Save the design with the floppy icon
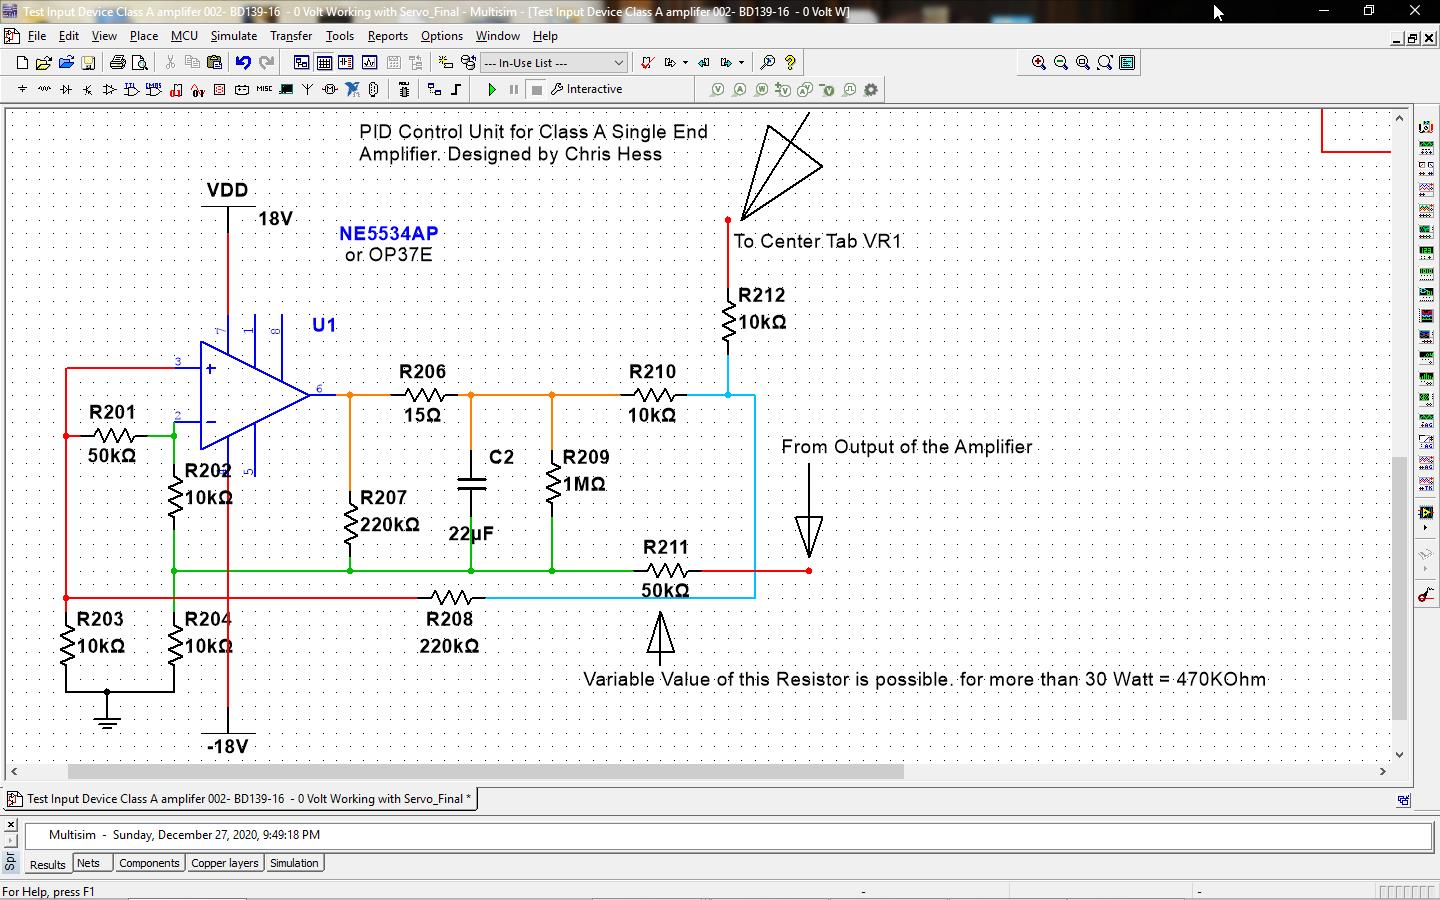The width and height of the screenshot is (1440, 900). tap(88, 62)
